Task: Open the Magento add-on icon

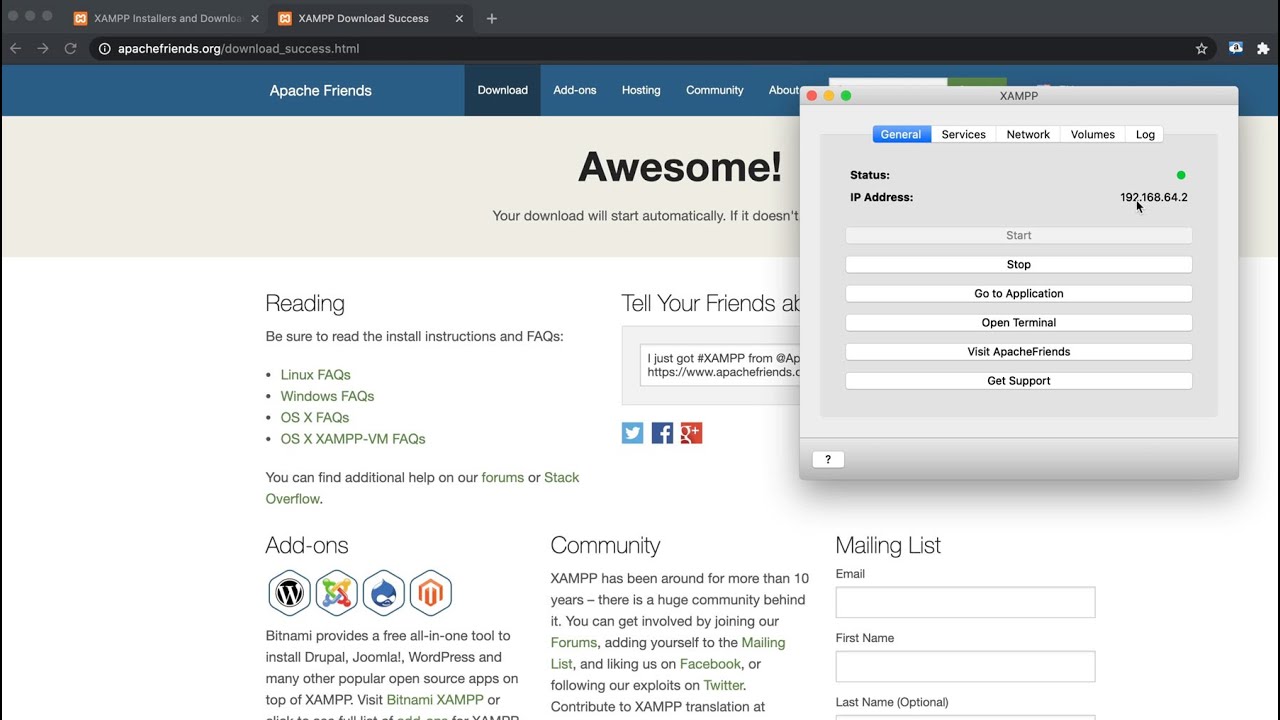Action: (x=431, y=593)
